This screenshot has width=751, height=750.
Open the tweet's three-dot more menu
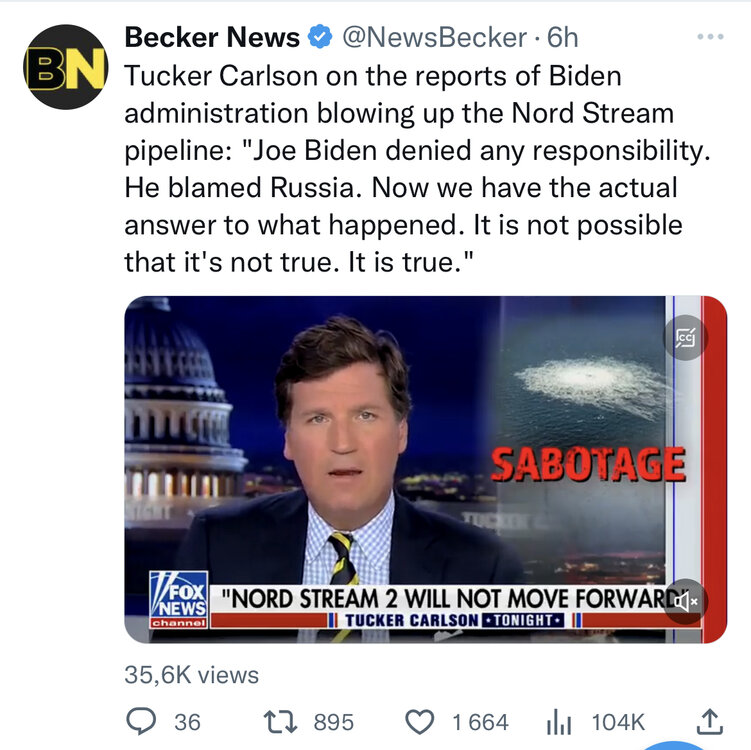708,38
